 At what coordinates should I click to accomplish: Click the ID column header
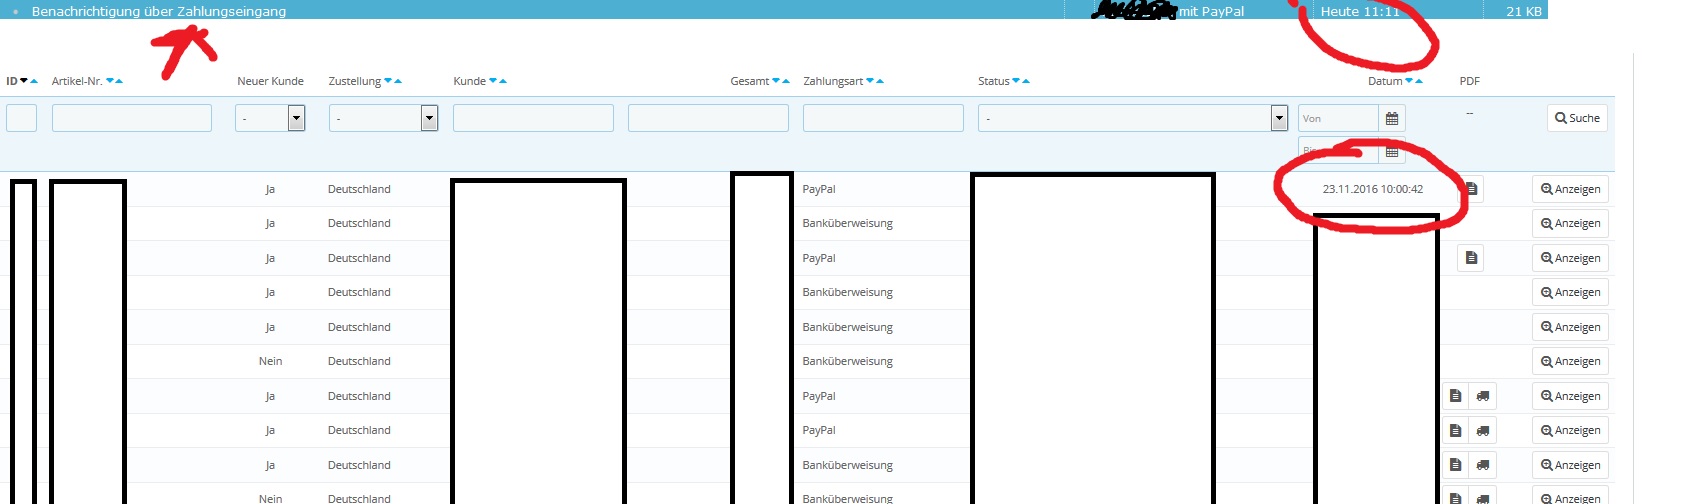(x=12, y=81)
